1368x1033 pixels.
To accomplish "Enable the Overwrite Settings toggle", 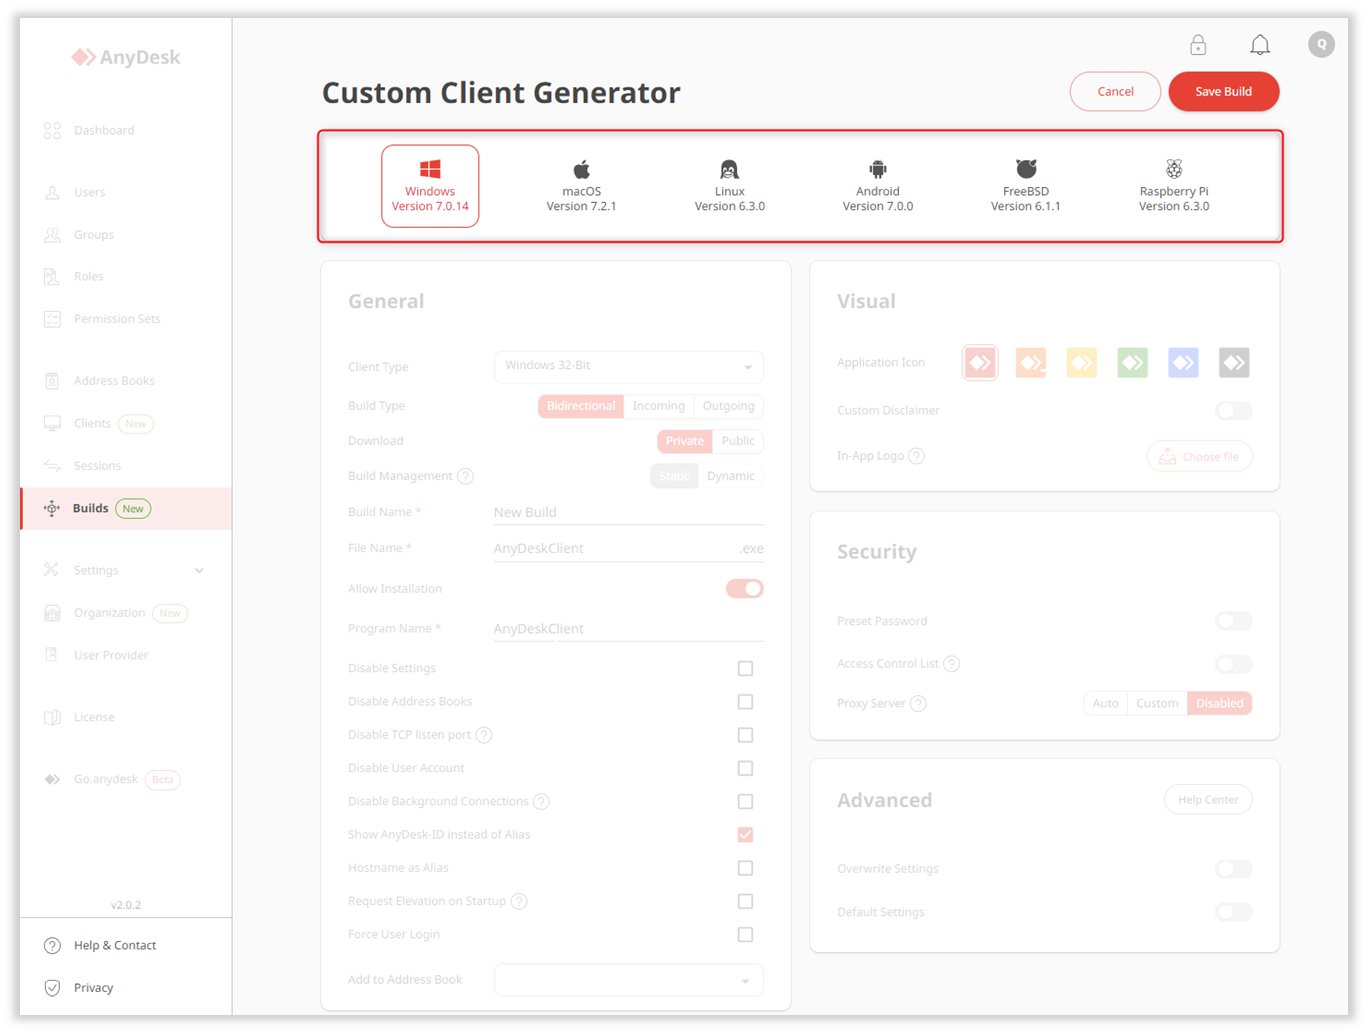I will [x=1234, y=869].
